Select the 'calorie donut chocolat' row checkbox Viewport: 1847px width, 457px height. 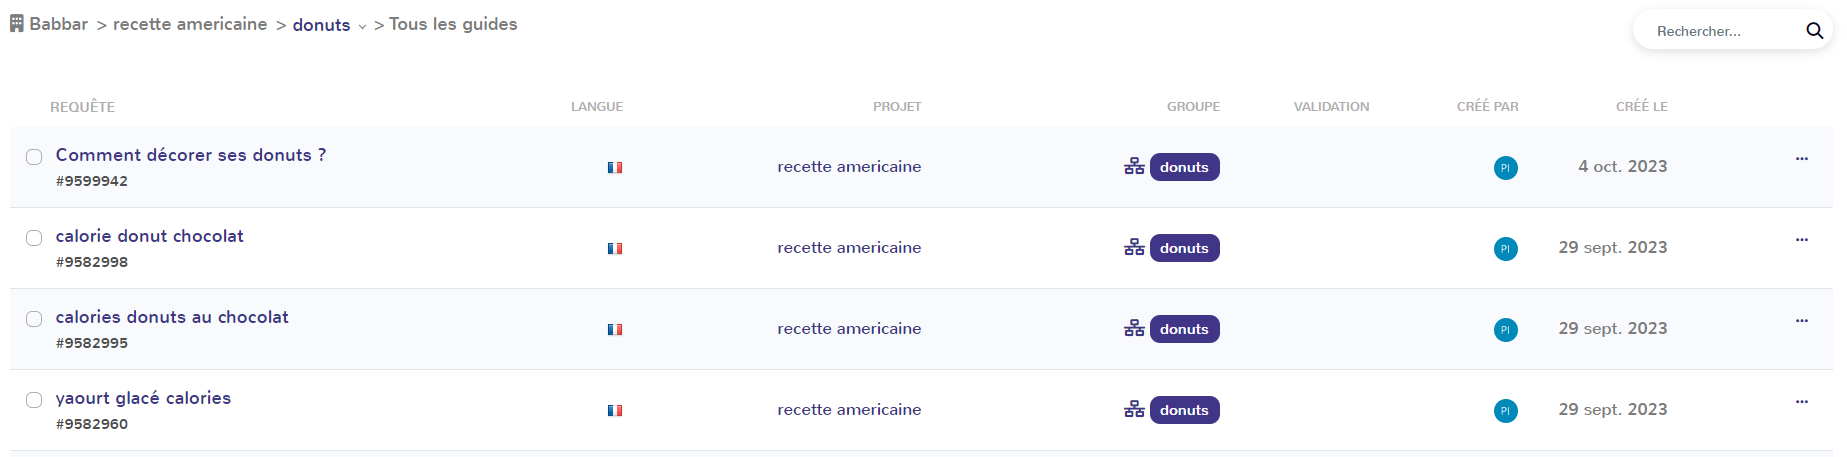click(x=34, y=238)
